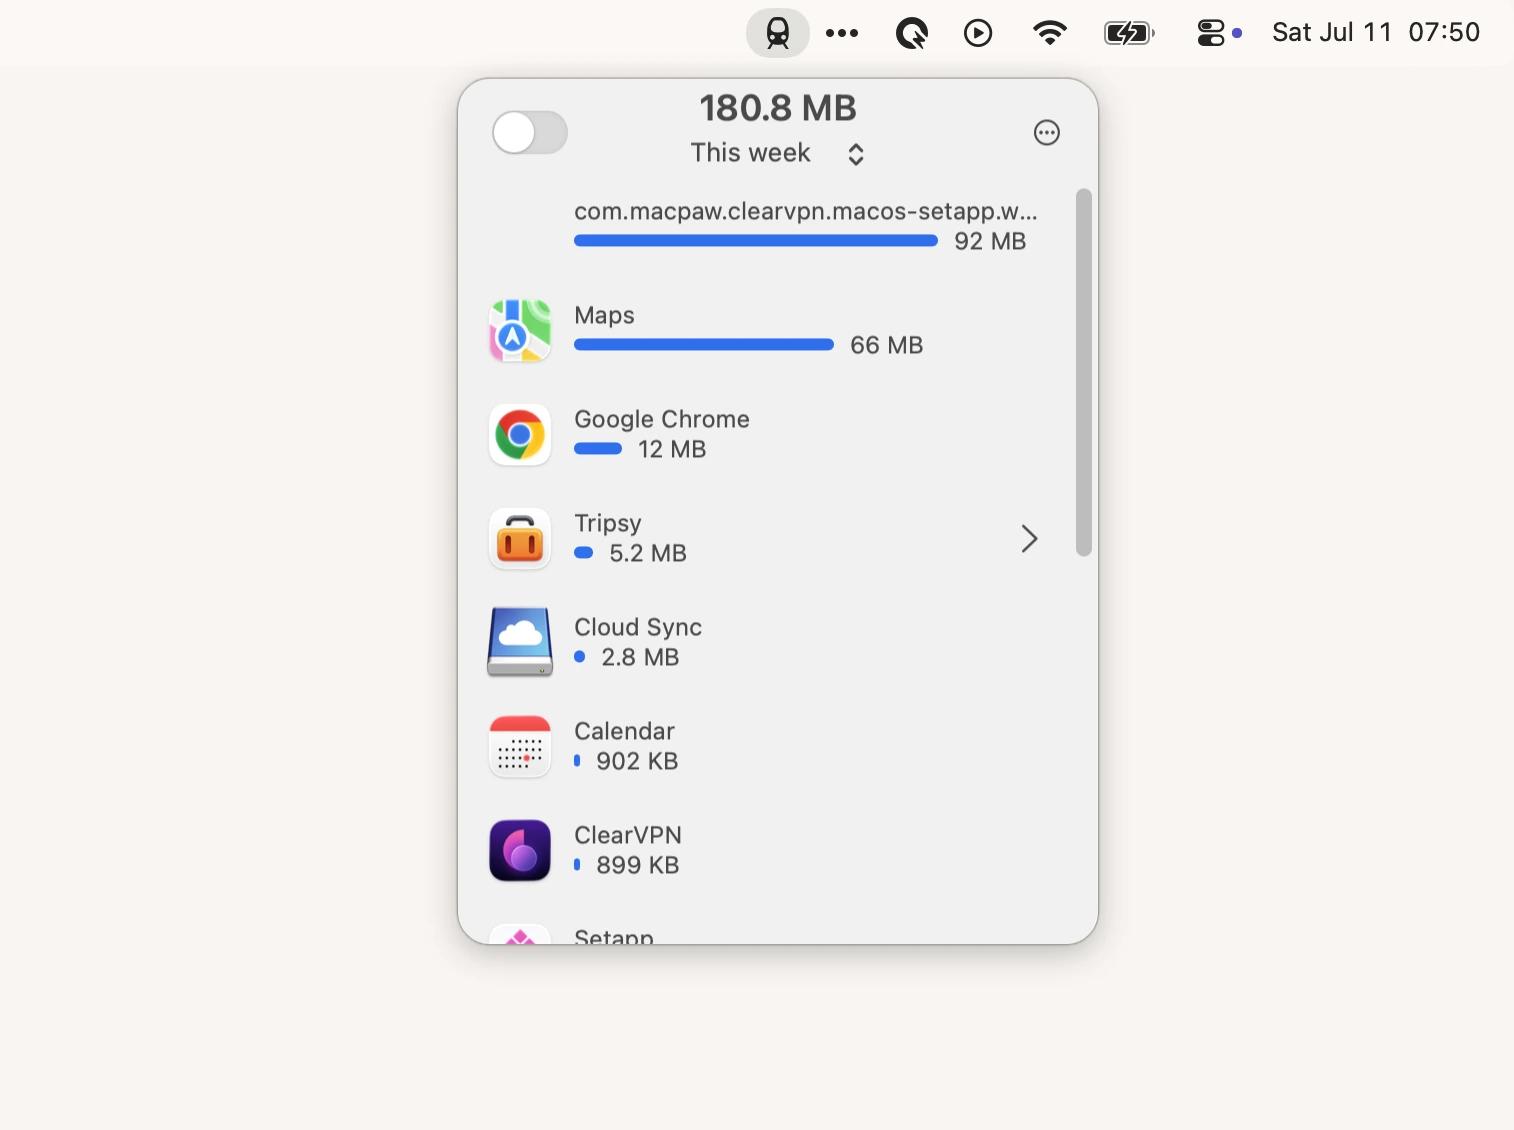The image size is (1514, 1130).
Task: Click the Cloud Sync drive icon
Action: [520, 642]
